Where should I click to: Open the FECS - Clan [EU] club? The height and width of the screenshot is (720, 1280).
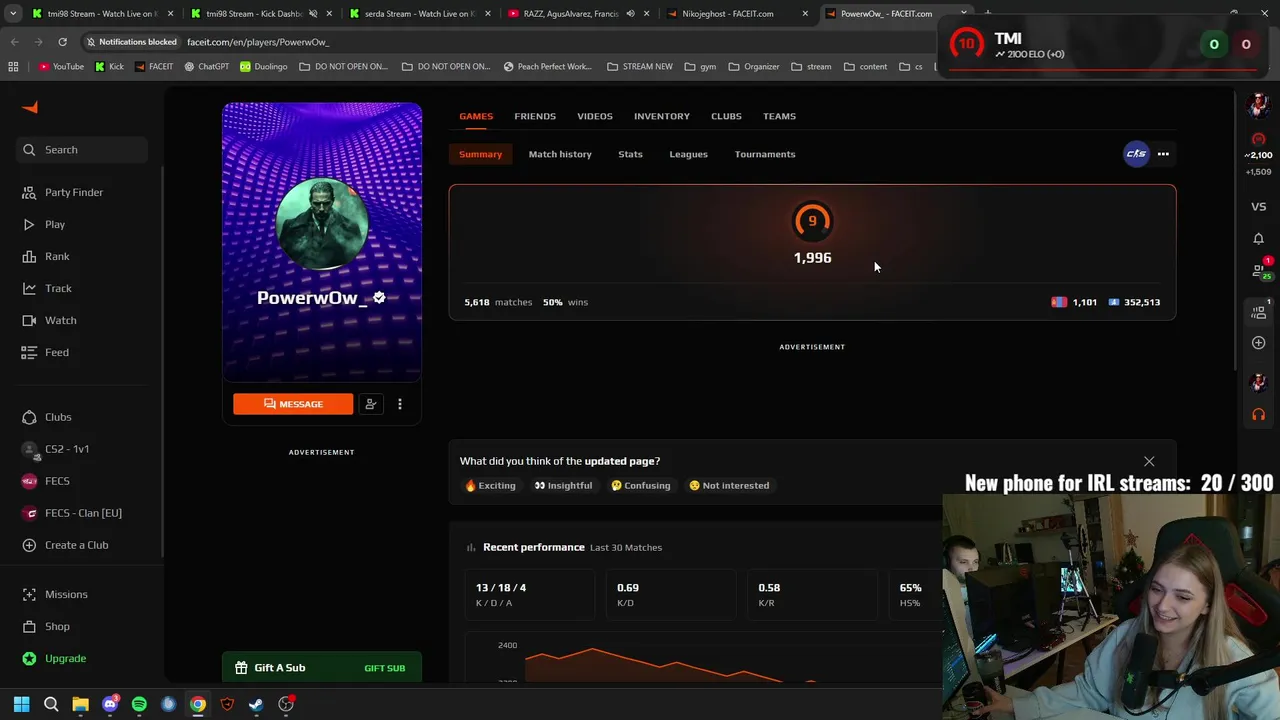[x=82, y=513]
